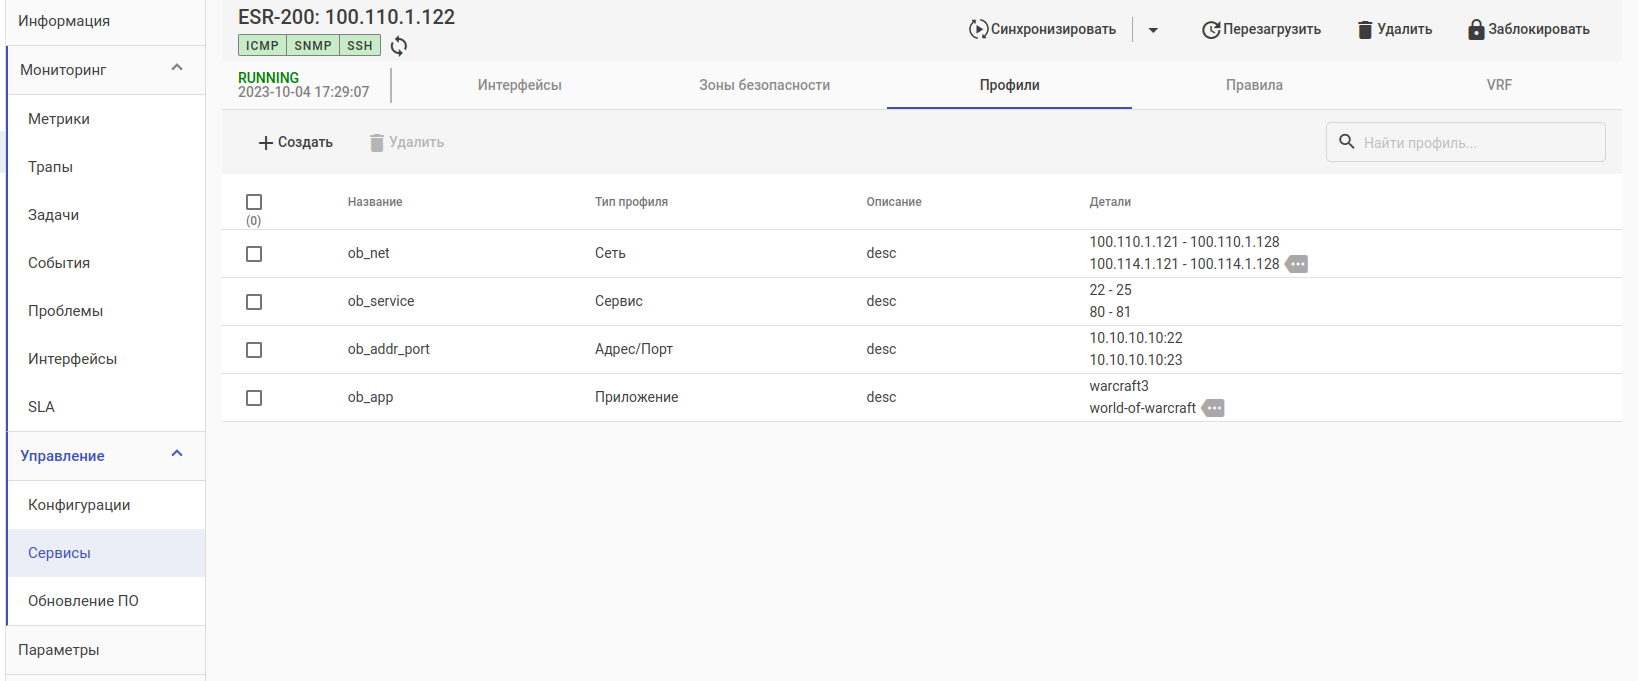This screenshot has height=681, width=1638.
Task: Go to Метрики in the sidebar
Action: point(59,119)
